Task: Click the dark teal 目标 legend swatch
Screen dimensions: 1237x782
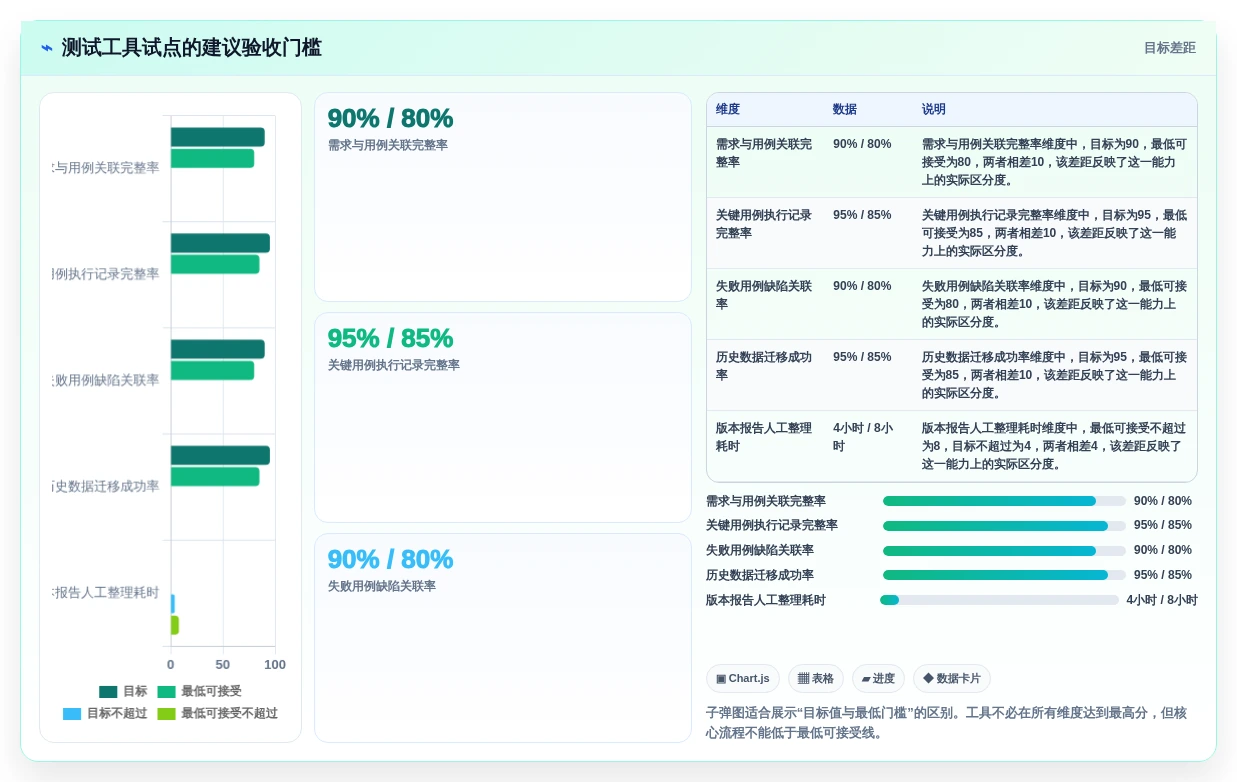Action: pos(108,691)
